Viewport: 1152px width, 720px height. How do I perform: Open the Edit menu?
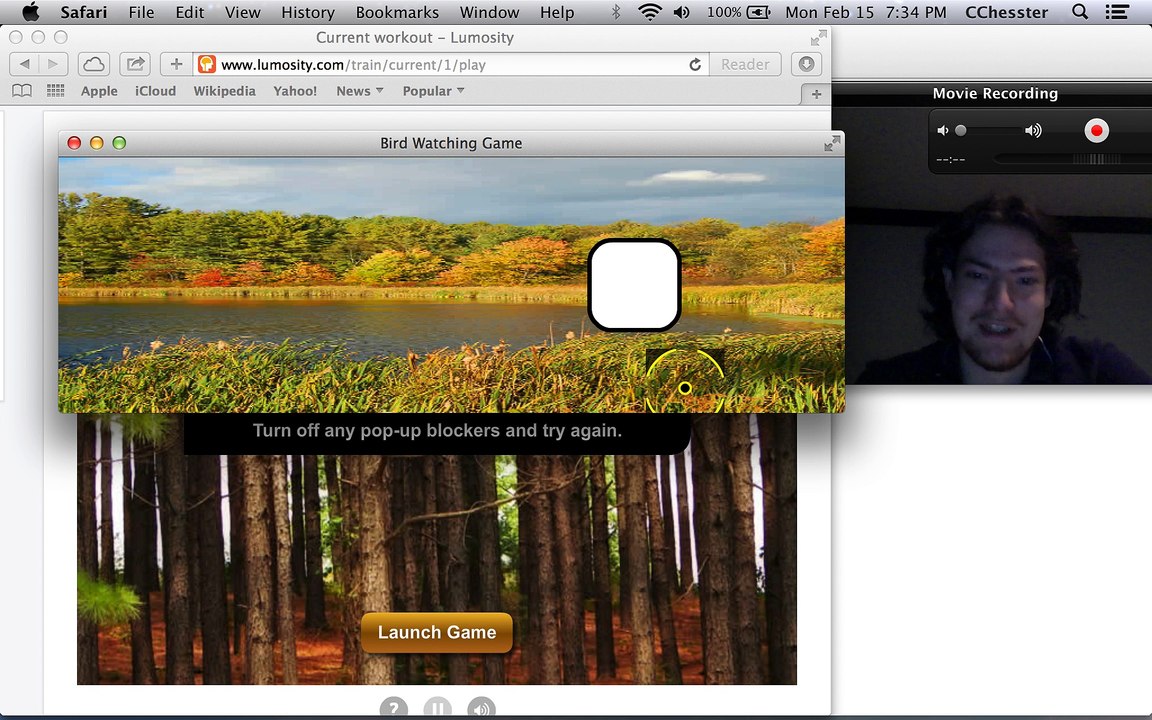click(x=190, y=12)
